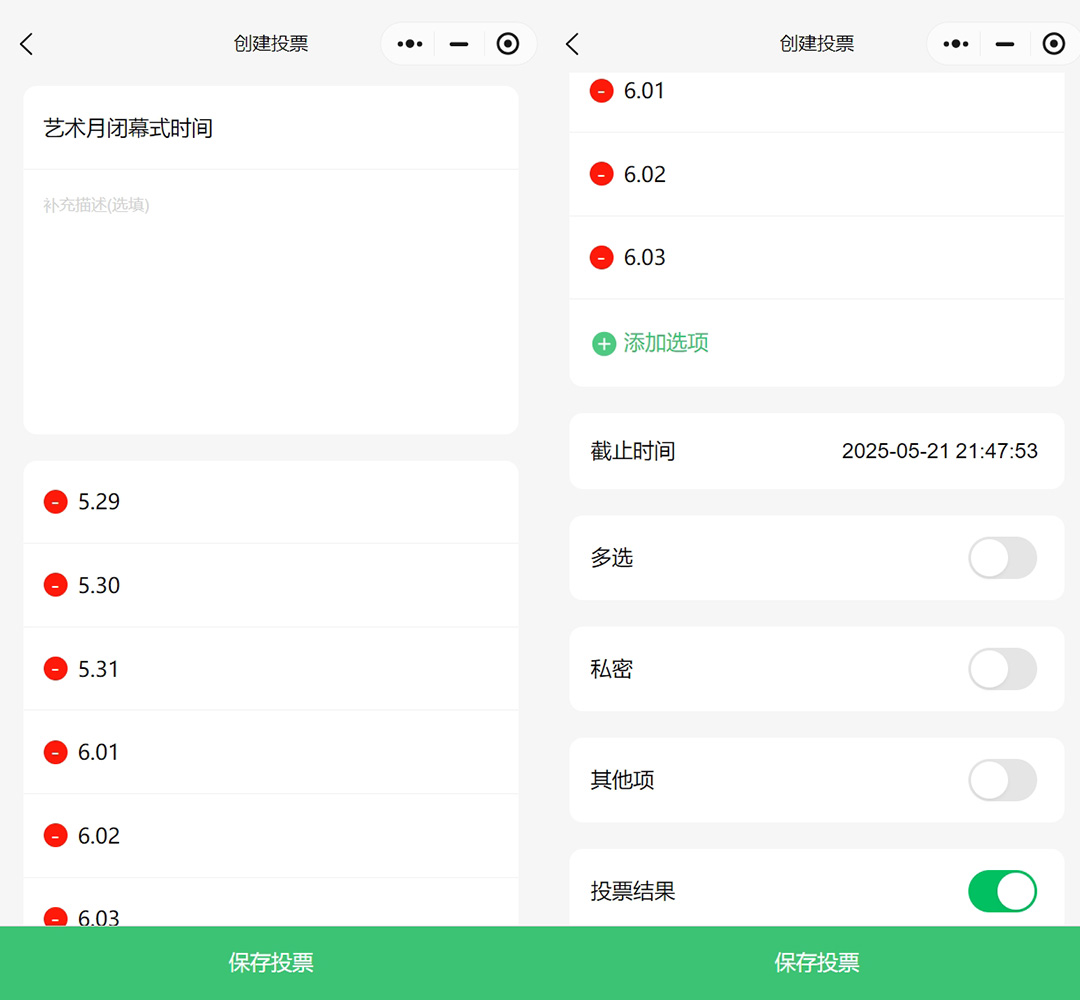Image resolution: width=1080 pixels, height=1000 pixels.
Task: Delete 6.01 option on left screen
Action: point(56,753)
